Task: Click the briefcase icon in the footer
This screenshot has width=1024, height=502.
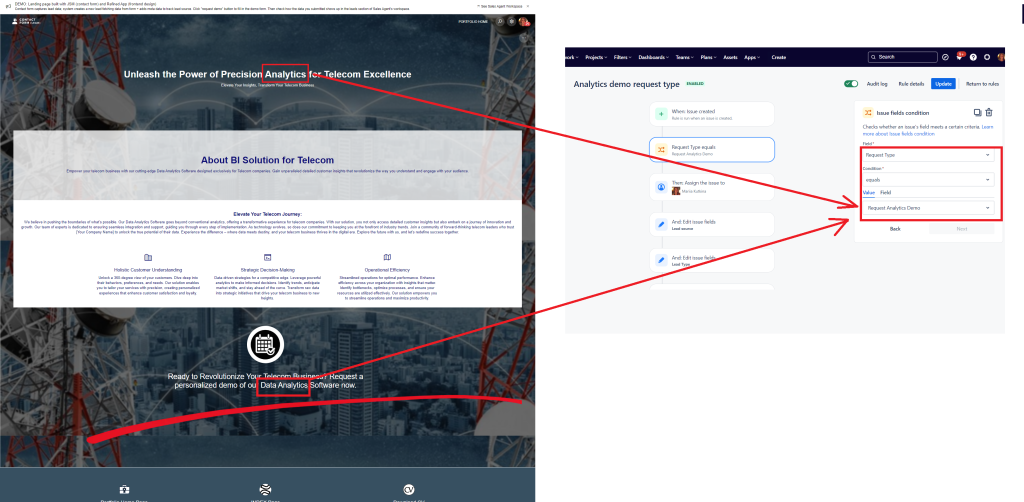Action: click(x=124, y=490)
